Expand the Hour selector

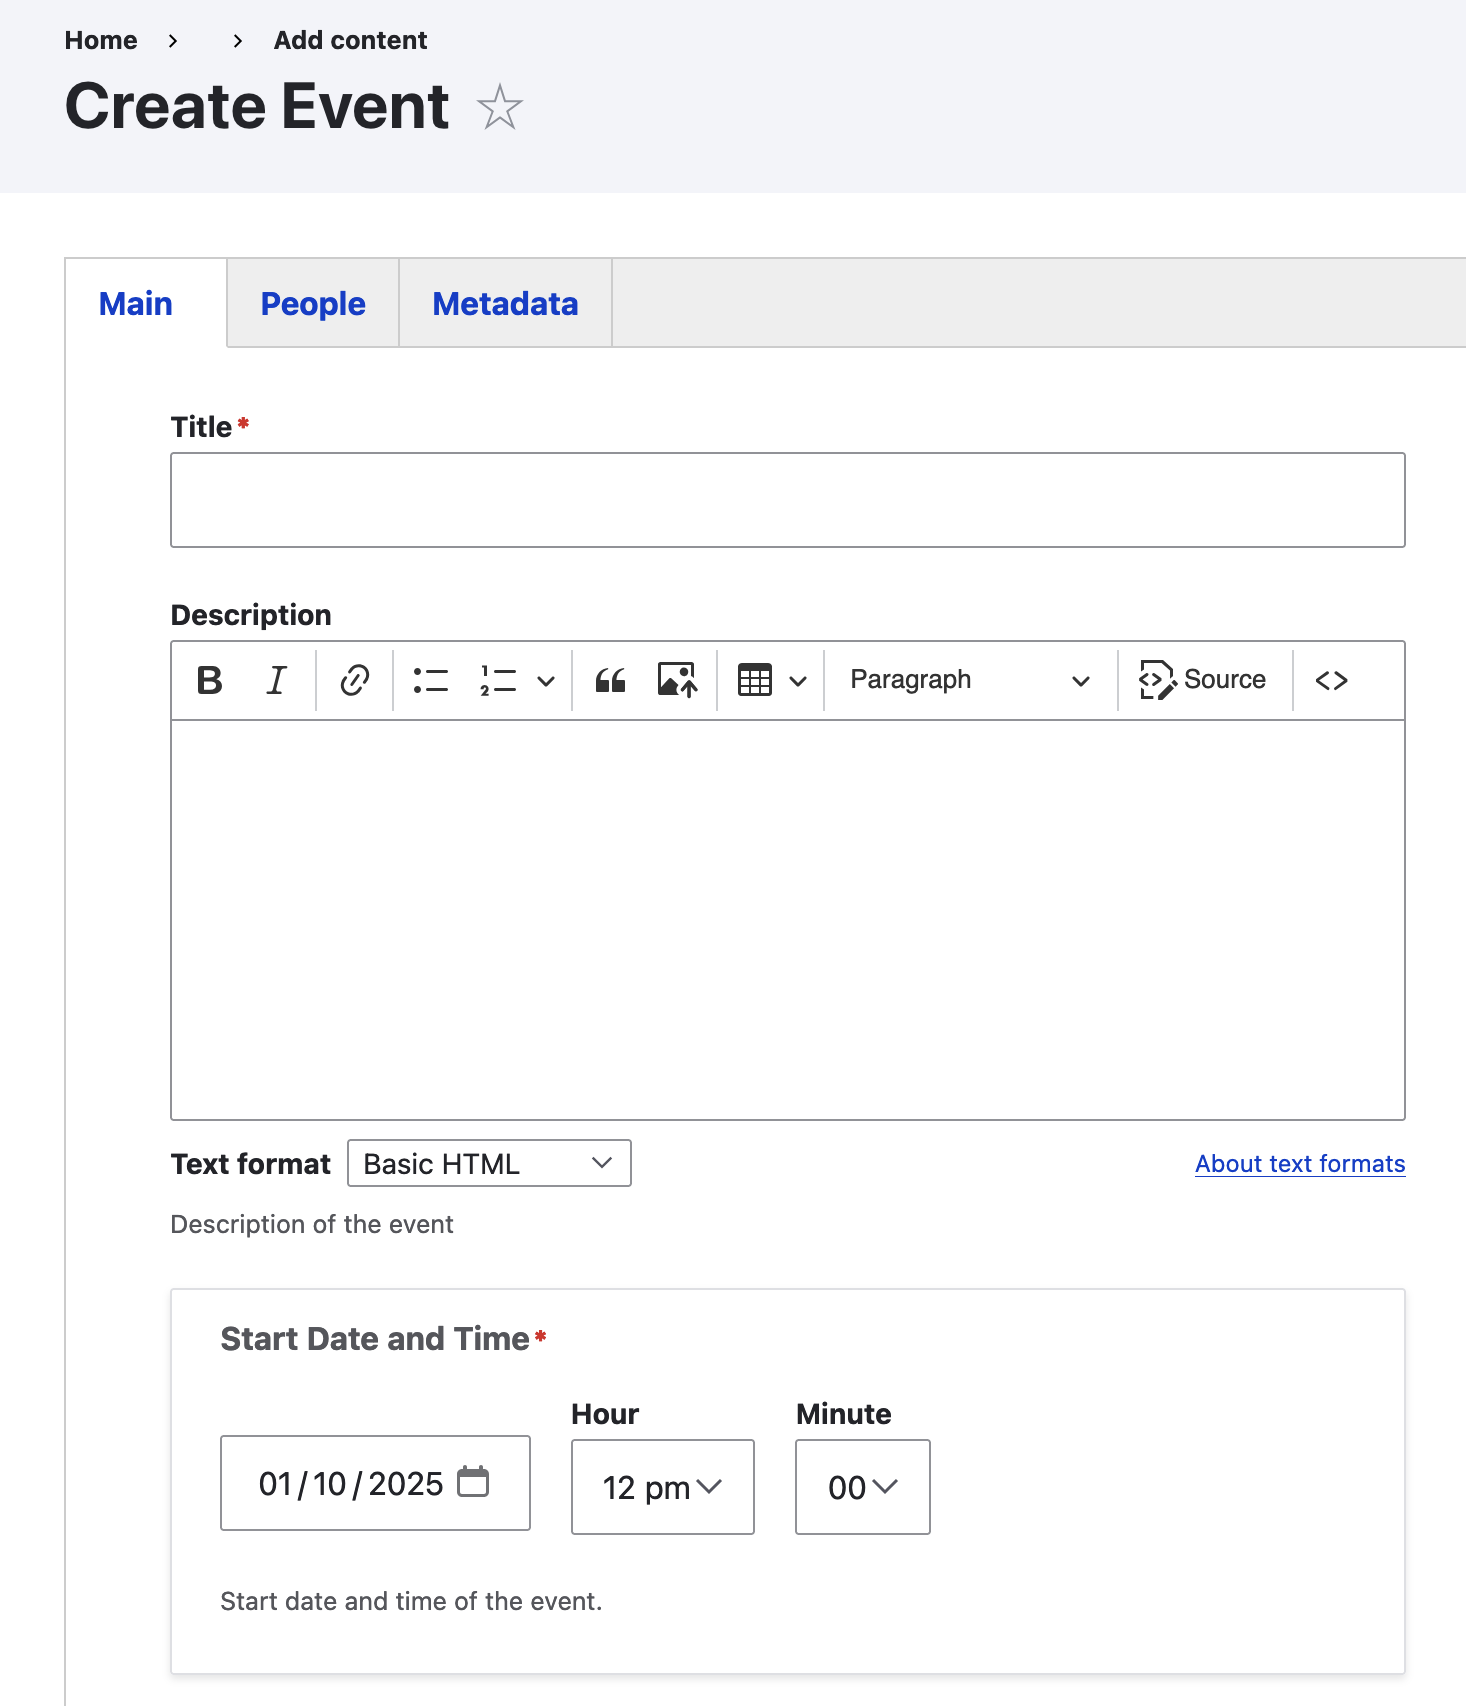point(662,1487)
